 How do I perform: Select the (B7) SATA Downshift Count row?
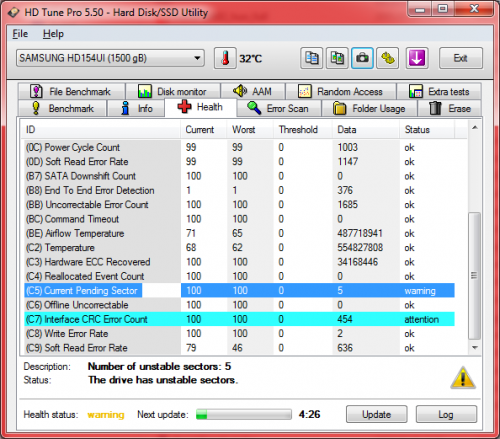pyautogui.click(x=239, y=176)
